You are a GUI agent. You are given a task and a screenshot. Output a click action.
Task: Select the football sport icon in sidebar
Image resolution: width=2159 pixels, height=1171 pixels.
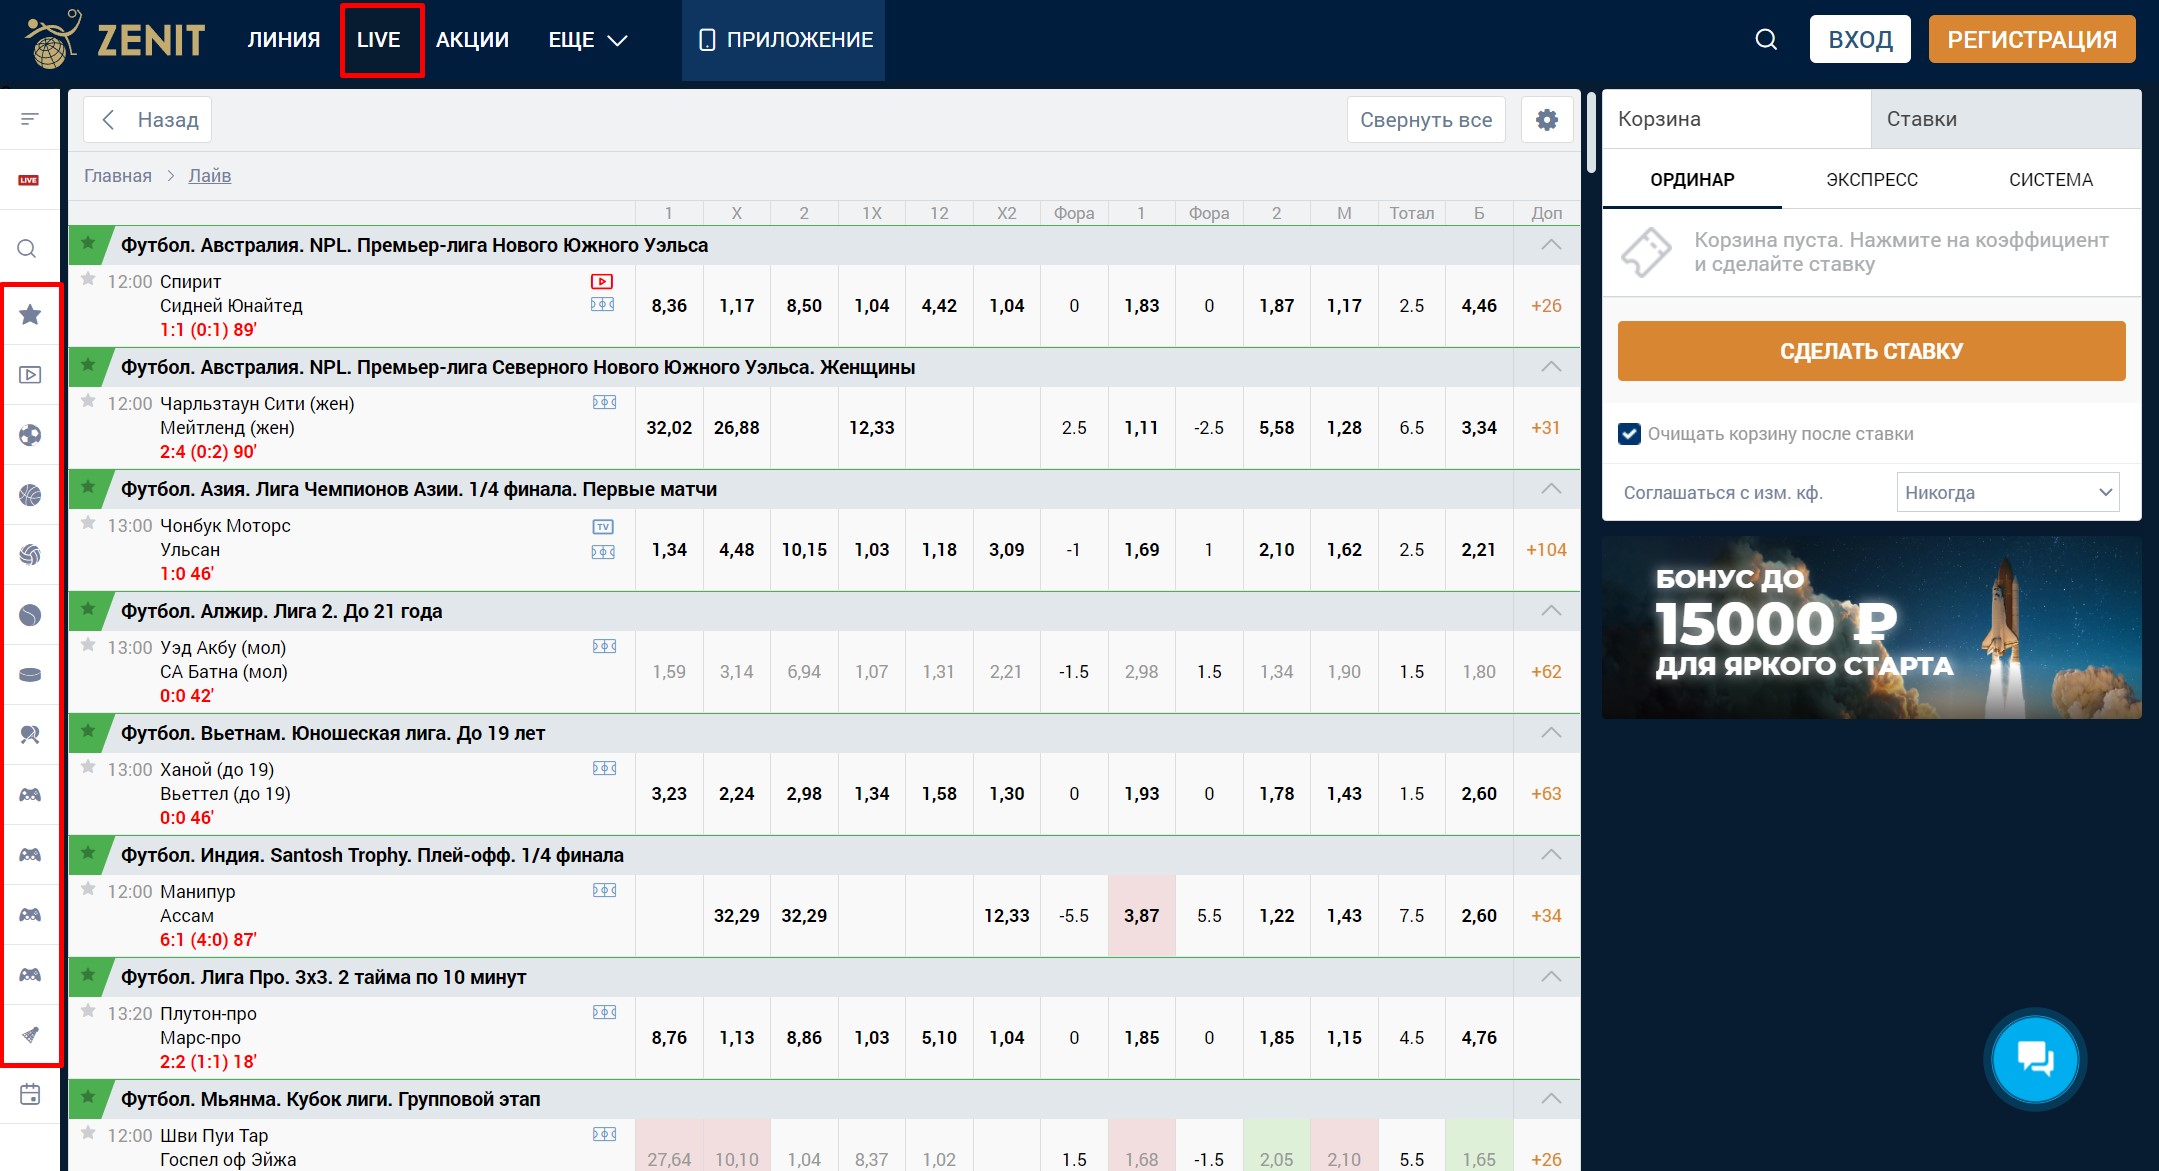[30, 435]
